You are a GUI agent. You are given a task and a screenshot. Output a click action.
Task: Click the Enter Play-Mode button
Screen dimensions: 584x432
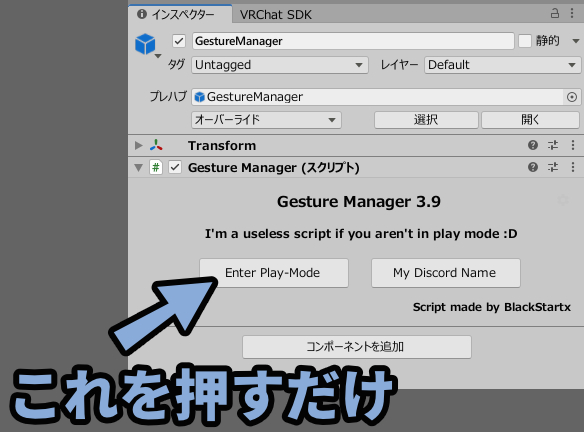[x=274, y=273]
